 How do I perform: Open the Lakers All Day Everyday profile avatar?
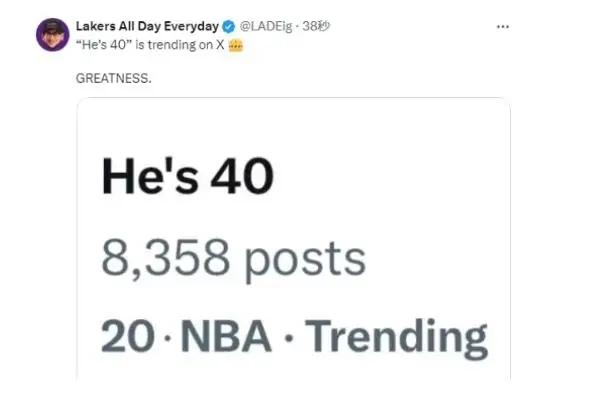[52, 35]
